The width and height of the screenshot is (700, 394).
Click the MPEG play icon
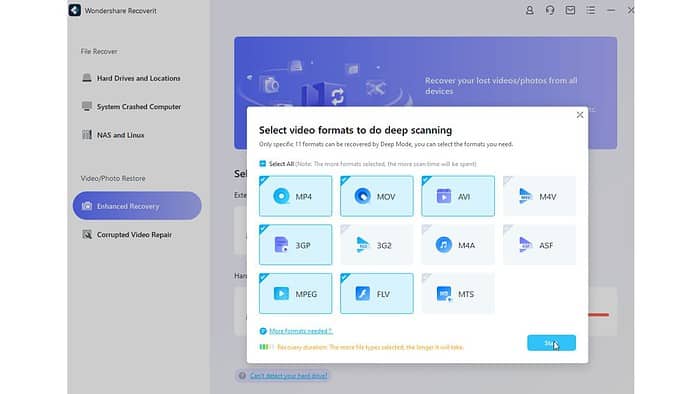point(281,293)
